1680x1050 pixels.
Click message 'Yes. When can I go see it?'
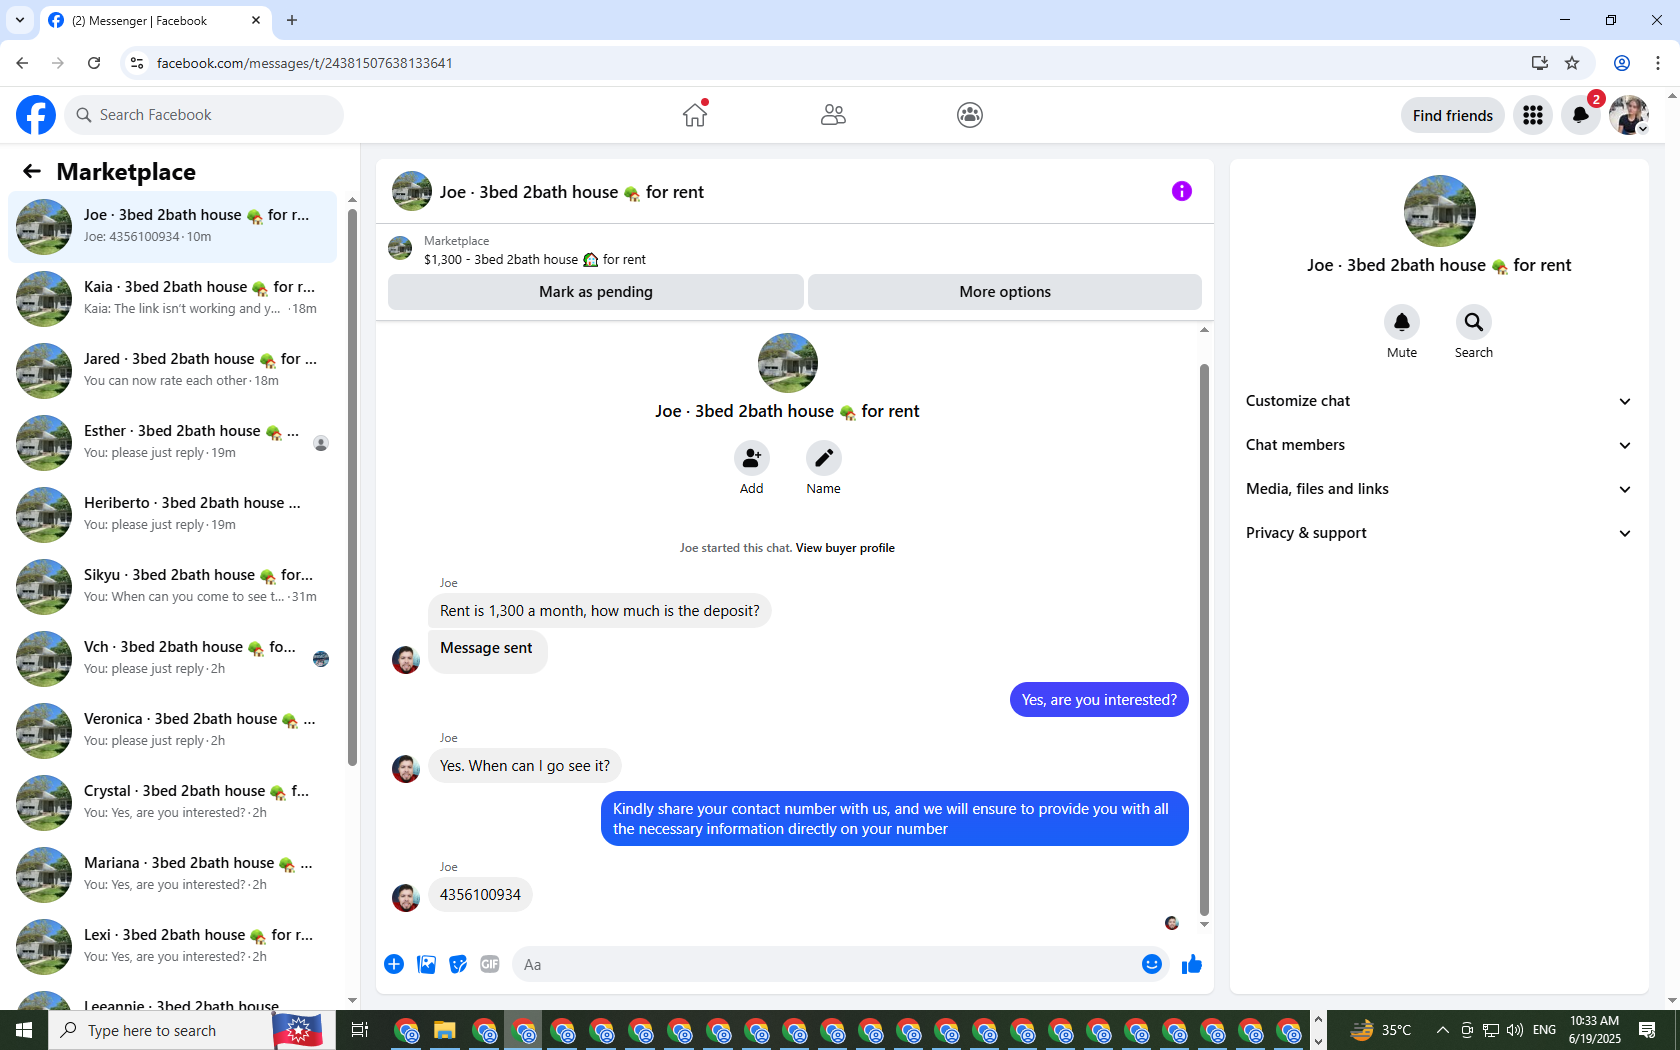click(x=525, y=766)
